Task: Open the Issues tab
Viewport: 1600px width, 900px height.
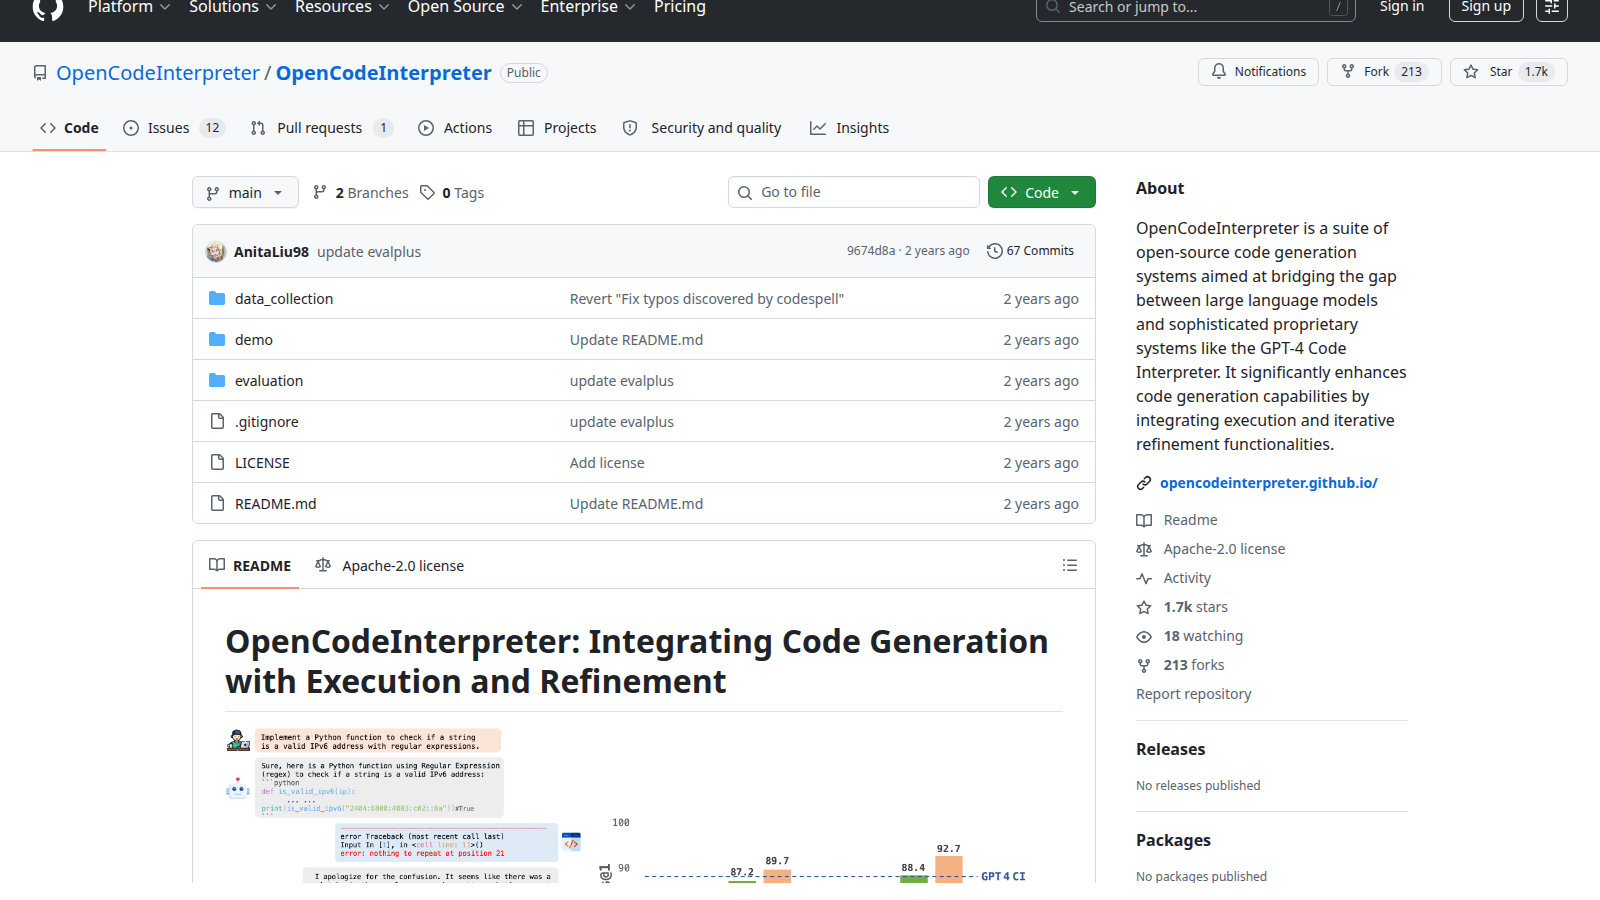Action: pyautogui.click(x=174, y=128)
